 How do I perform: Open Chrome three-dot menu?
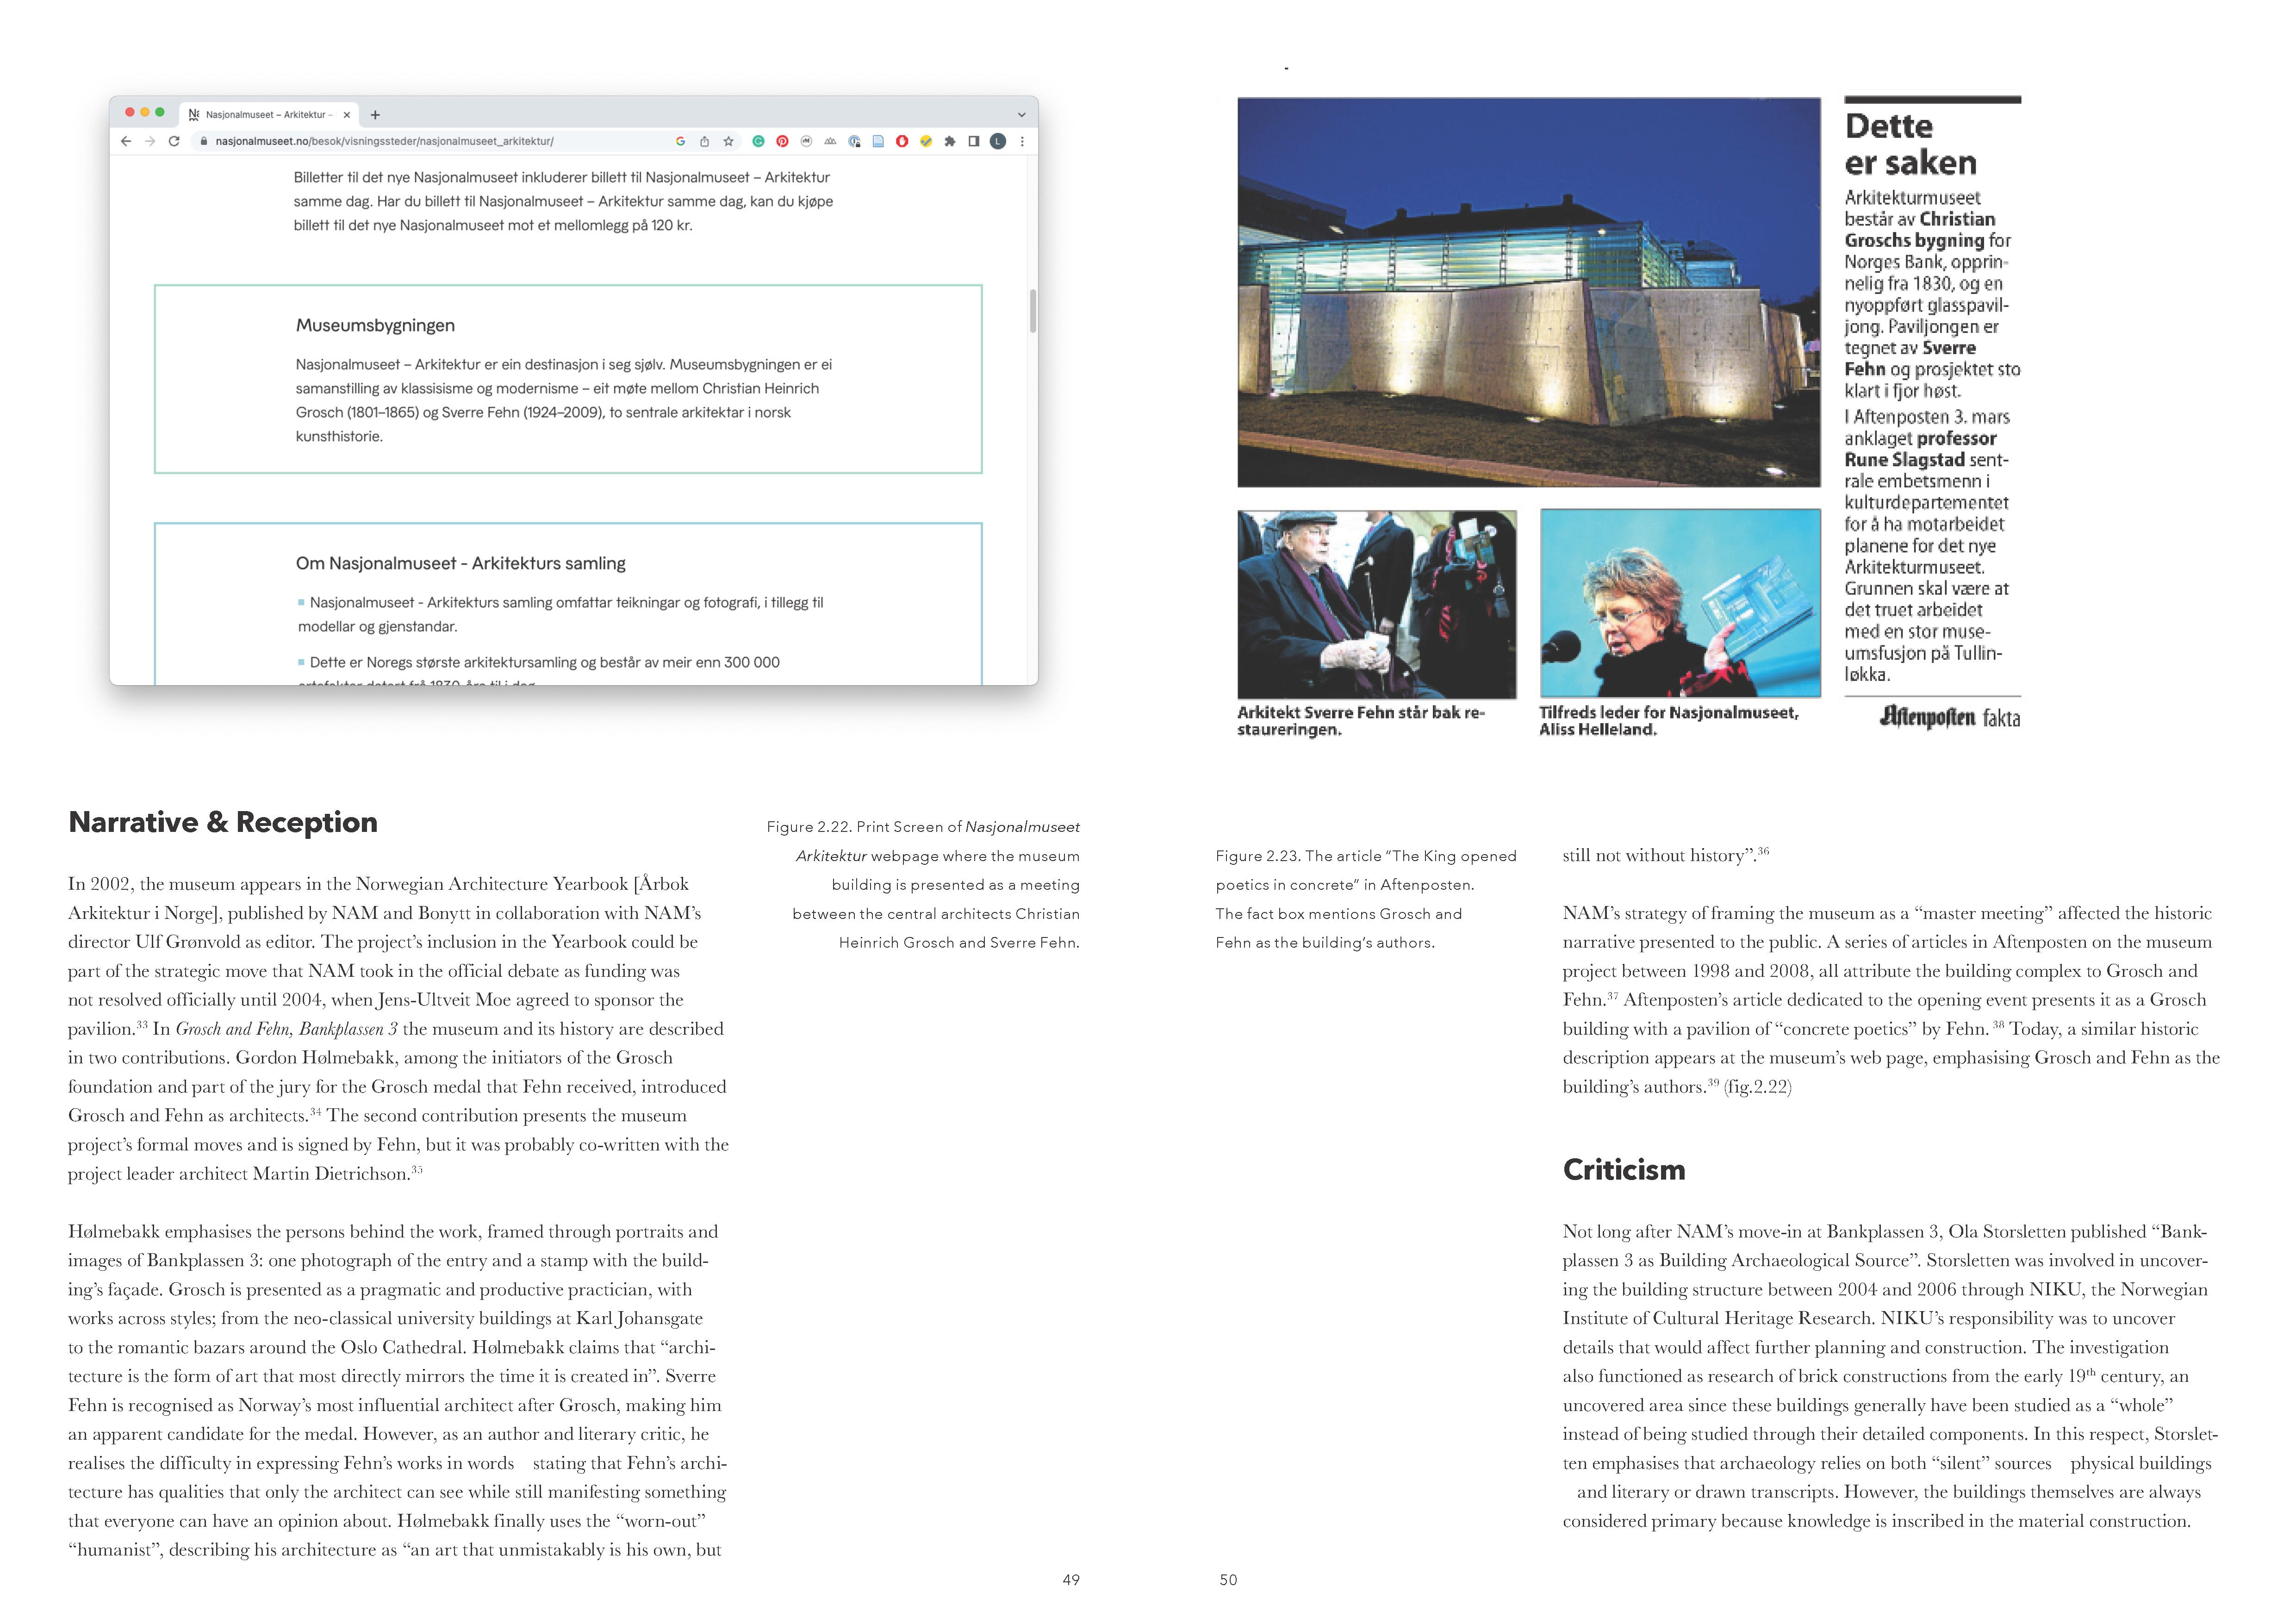[x=1022, y=141]
